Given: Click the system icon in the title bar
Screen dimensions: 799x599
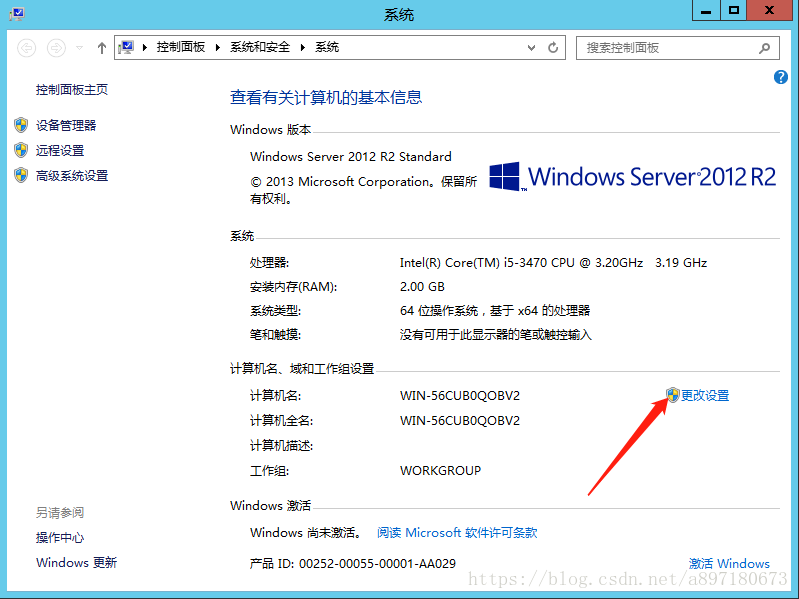Looking at the screenshot, I should tap(17, 14).
